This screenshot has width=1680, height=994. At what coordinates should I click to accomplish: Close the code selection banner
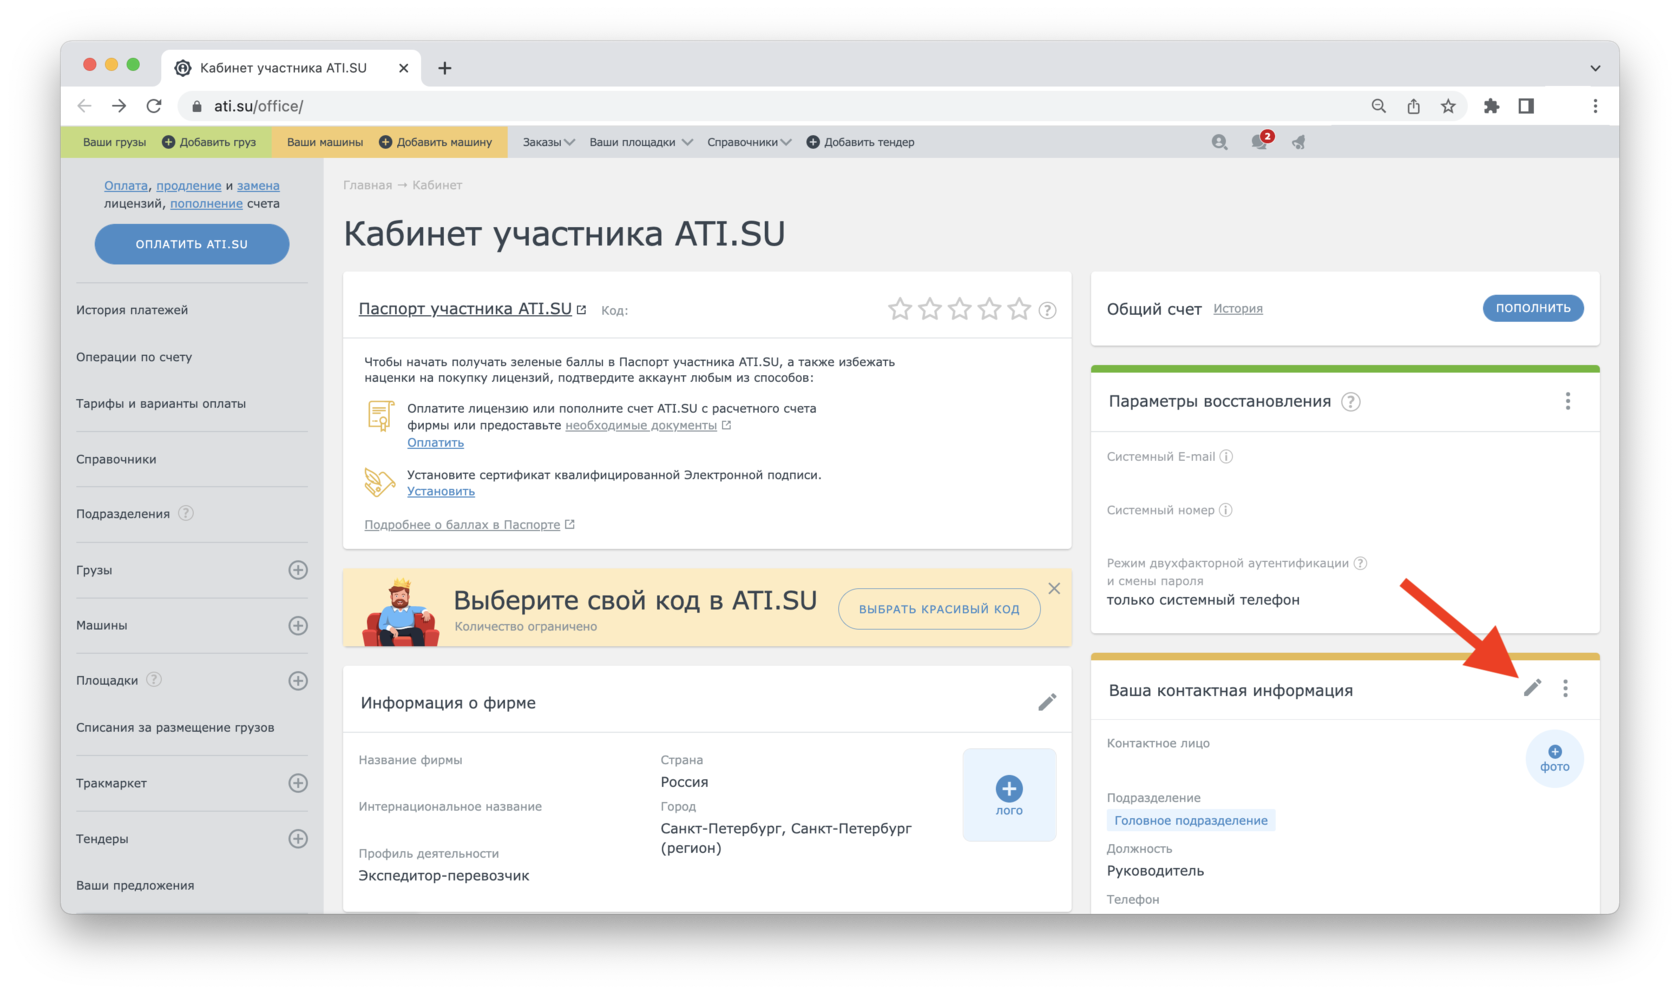(x=1054, y=588)
